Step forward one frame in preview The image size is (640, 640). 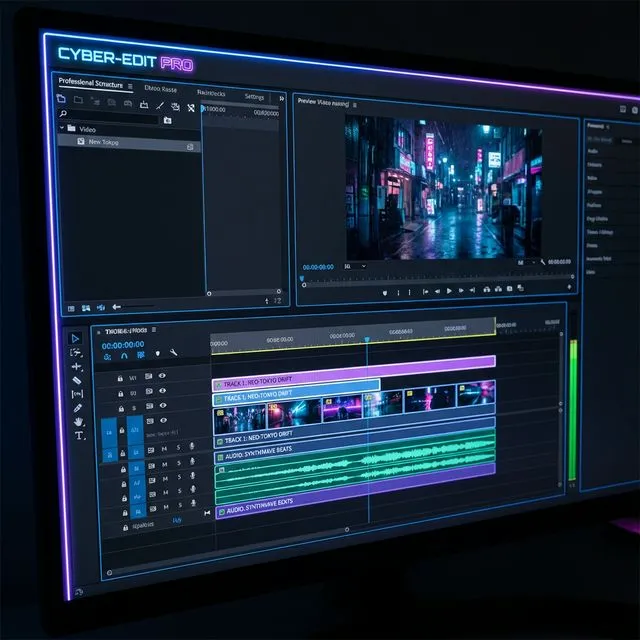click(461, 290)
